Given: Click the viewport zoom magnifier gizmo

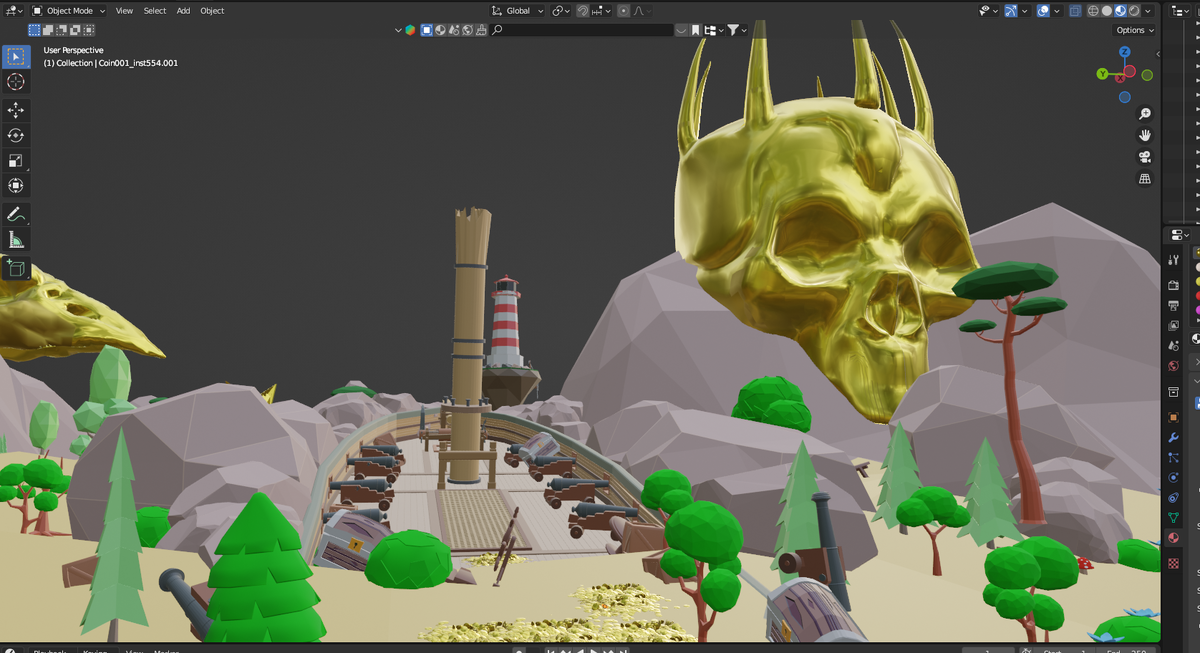Looking at the screenshot, I should tap(1145, 113).
